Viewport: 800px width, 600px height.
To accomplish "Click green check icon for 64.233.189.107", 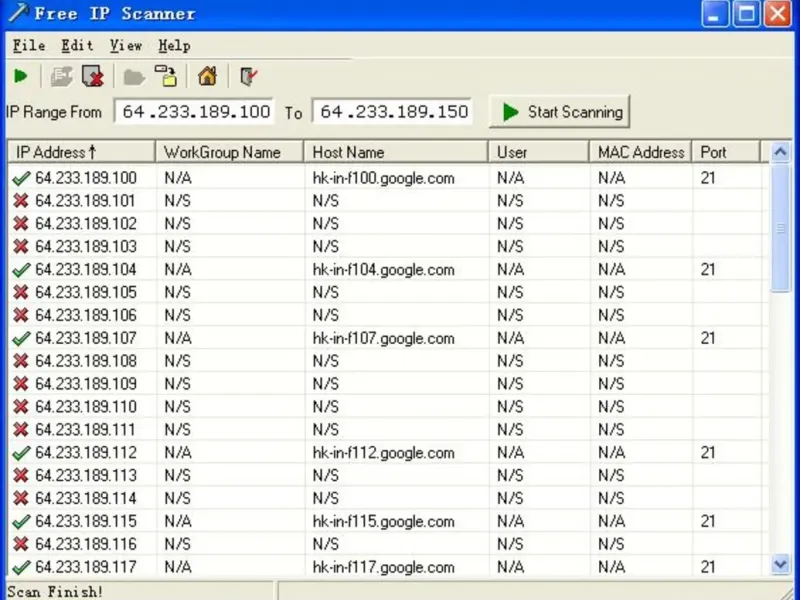I will coord(21,338).
